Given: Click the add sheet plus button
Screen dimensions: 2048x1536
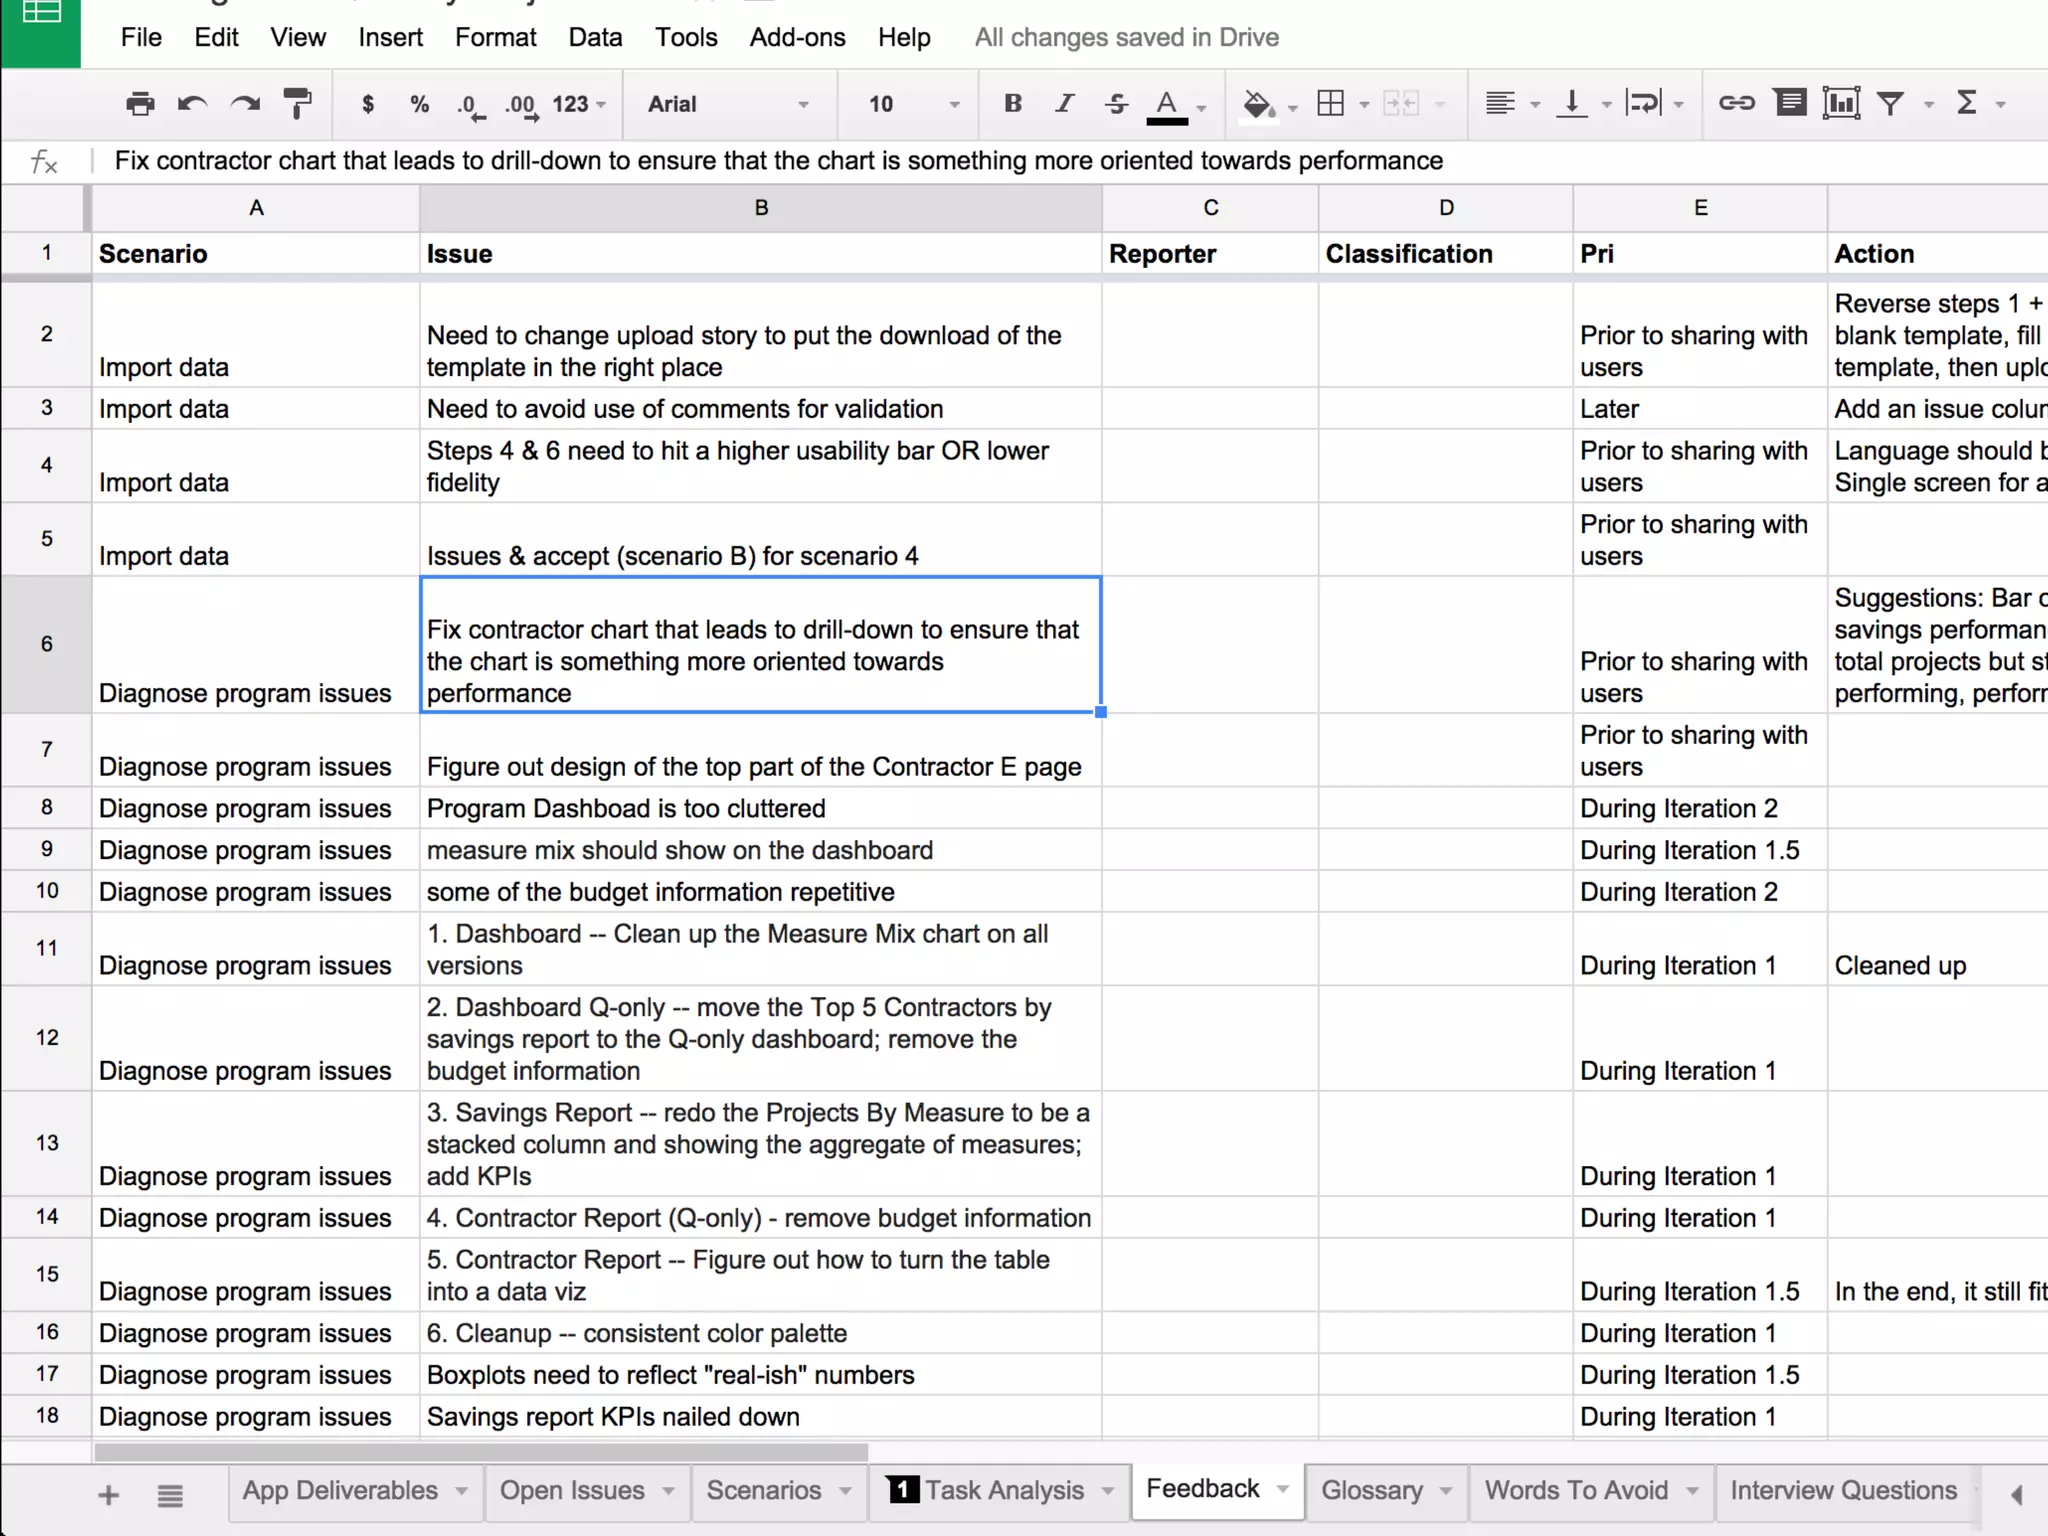Looking at the screenshot, I should pos(109,1495).
